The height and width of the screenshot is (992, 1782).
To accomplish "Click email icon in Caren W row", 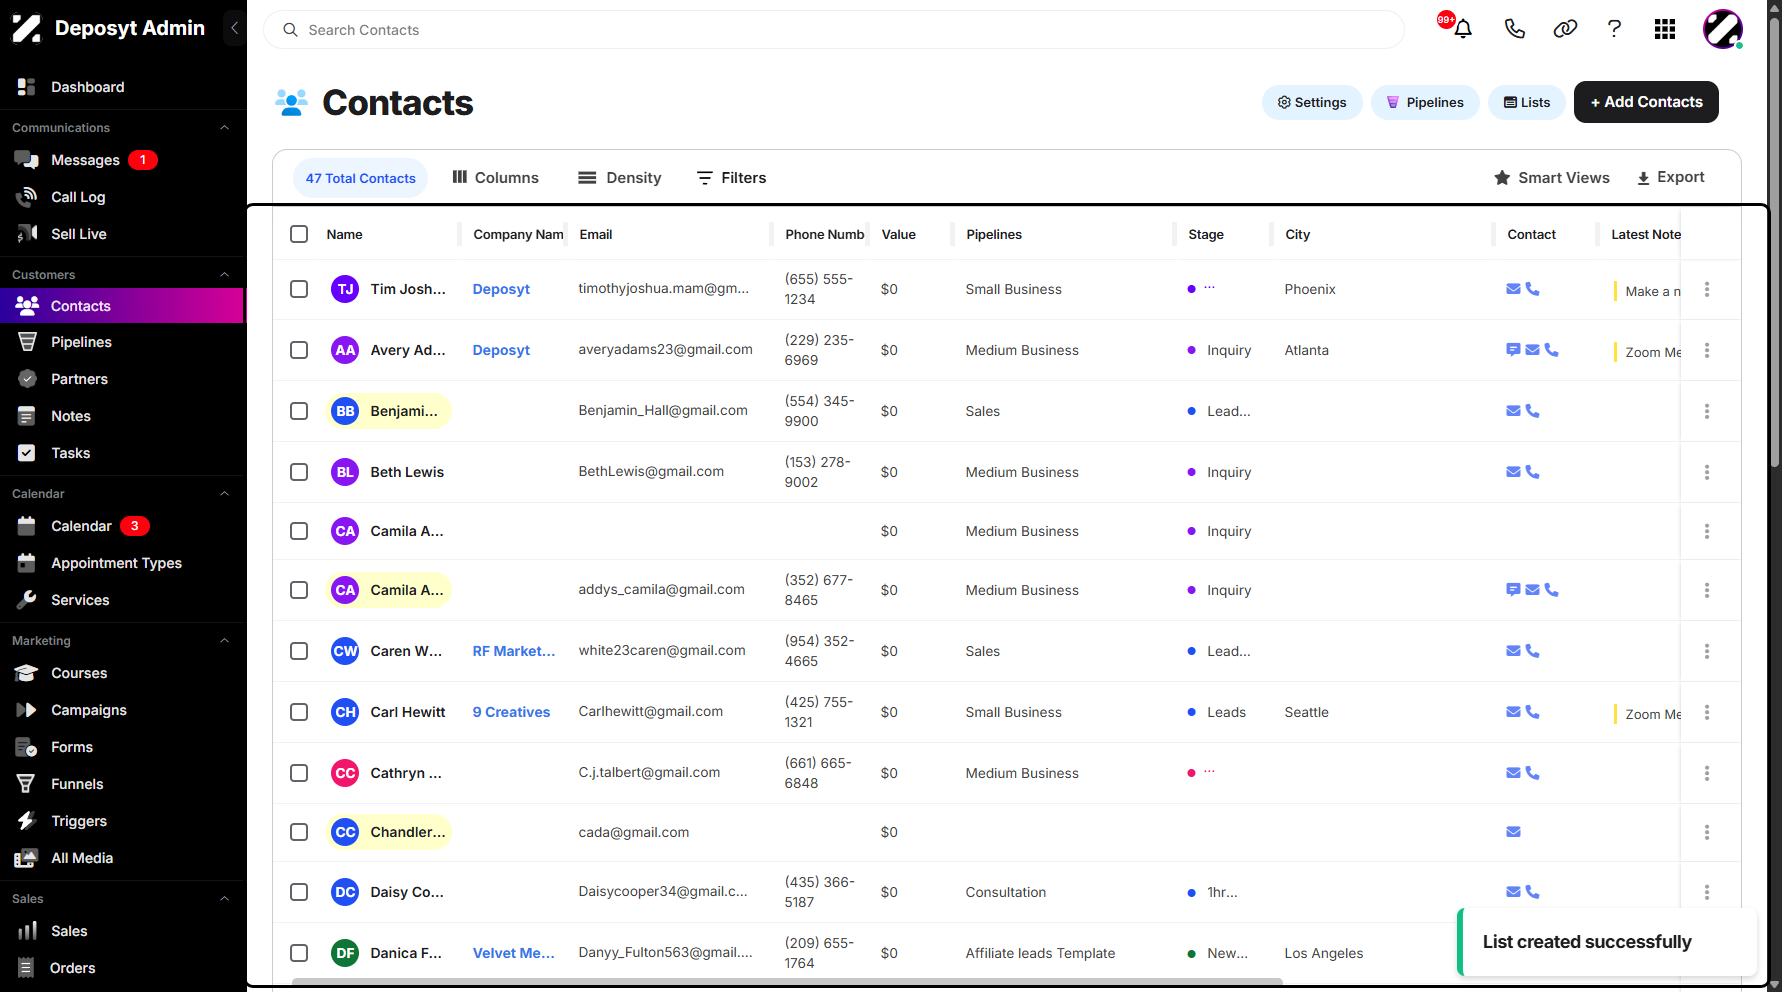I will point(1513,651).
